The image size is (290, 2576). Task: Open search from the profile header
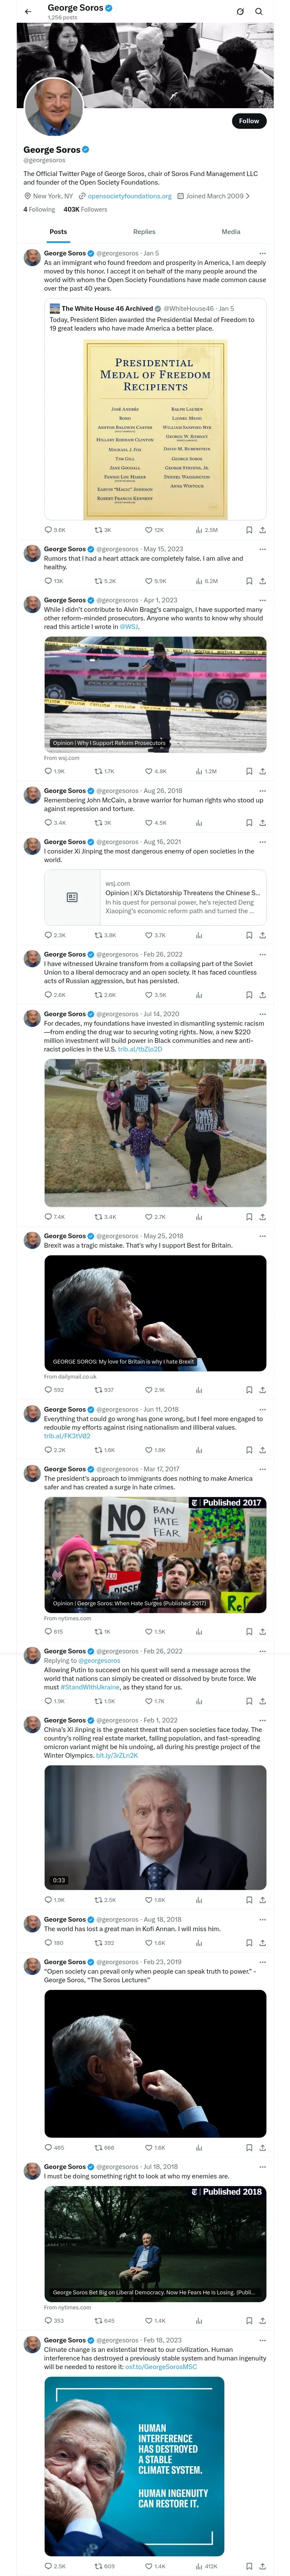click(x=259, y=12)
